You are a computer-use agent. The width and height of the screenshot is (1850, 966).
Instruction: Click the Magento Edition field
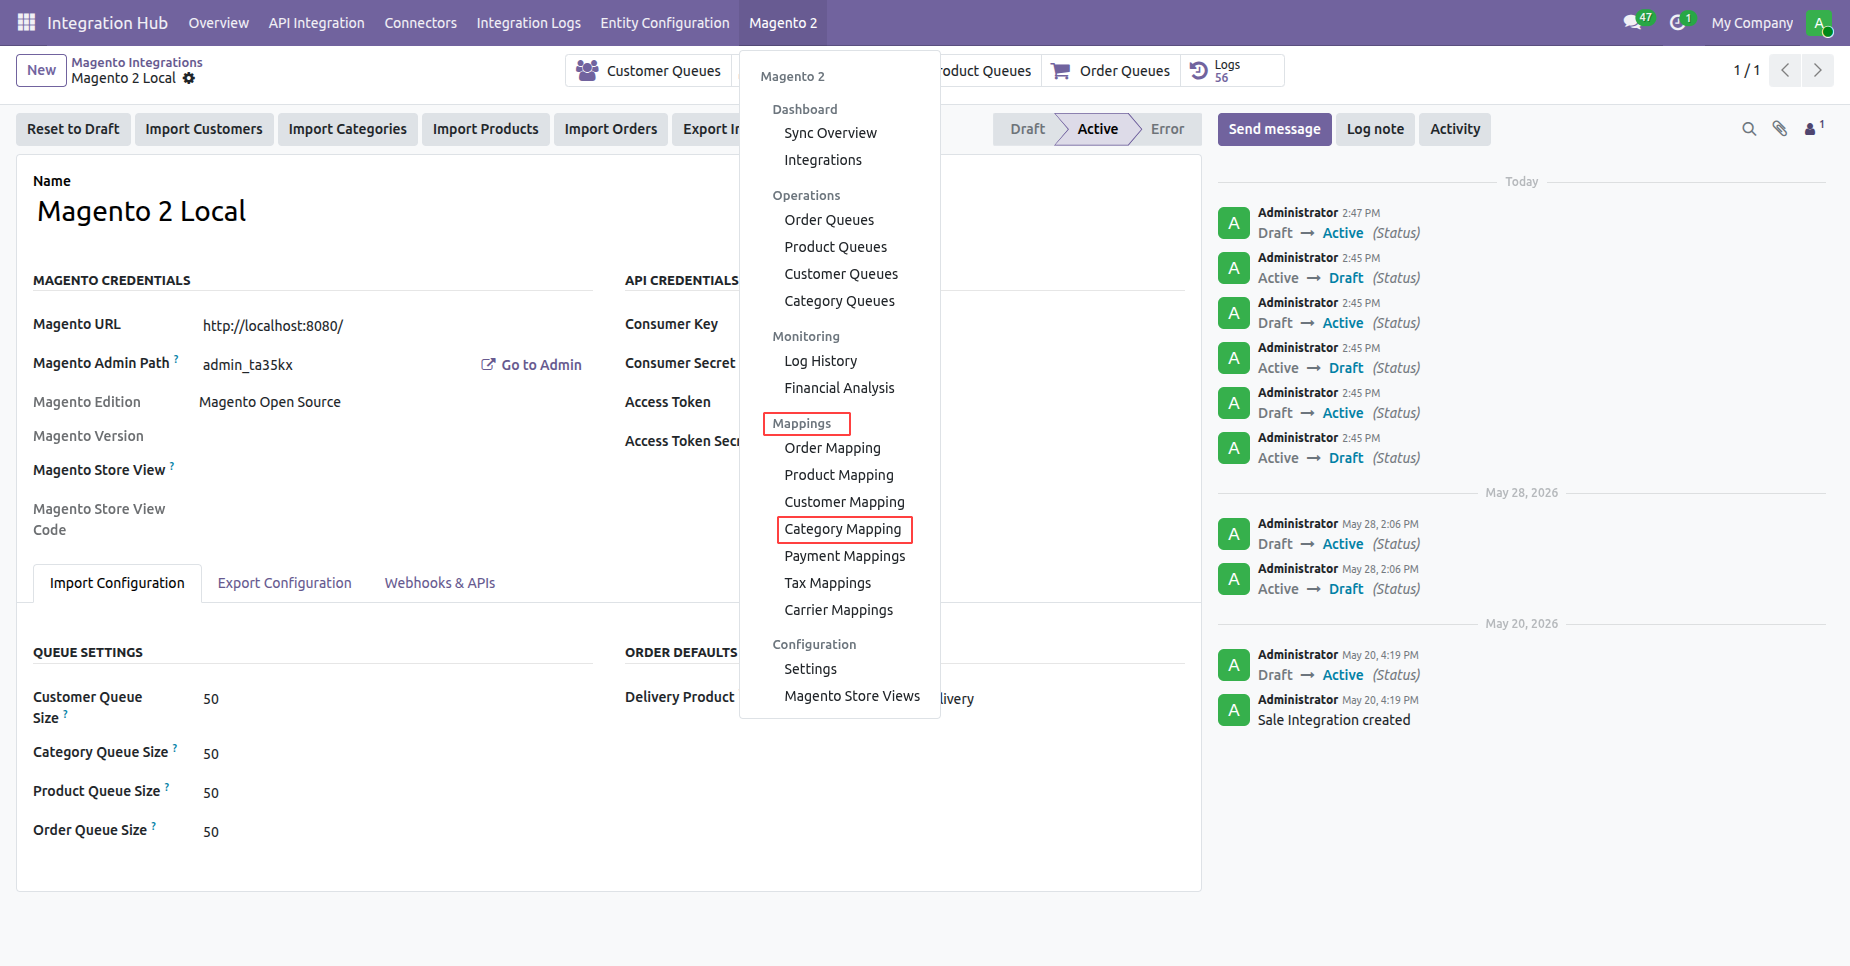(x=270, y=402)
